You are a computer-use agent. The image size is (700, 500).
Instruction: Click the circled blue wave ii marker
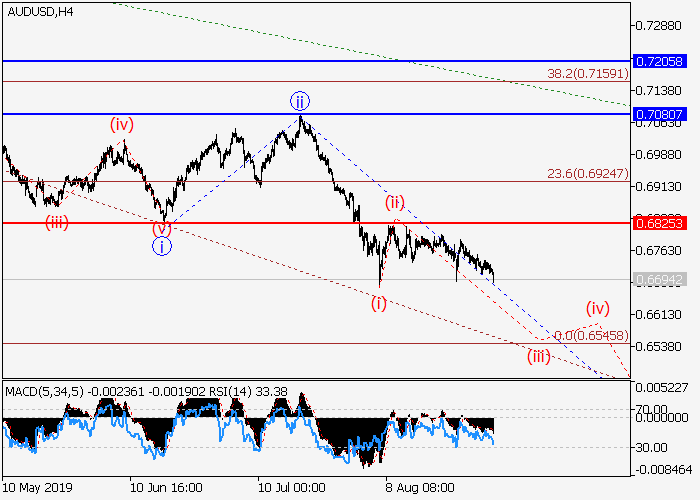click(300, 100)
